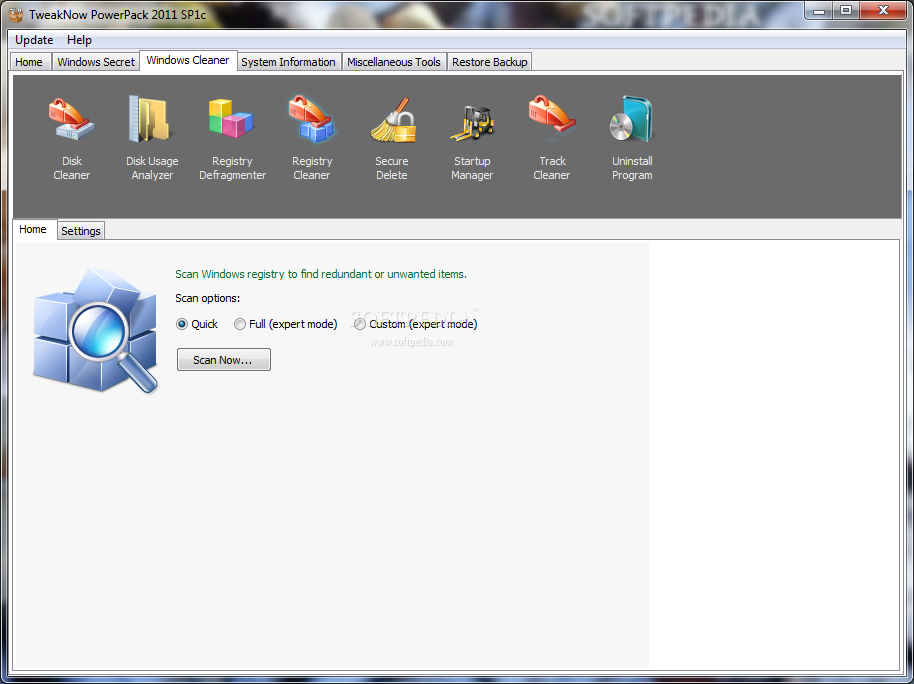Screen dimensions: 914x684
Task: Open the Secure Delete tool
Action: coord(392,139)
